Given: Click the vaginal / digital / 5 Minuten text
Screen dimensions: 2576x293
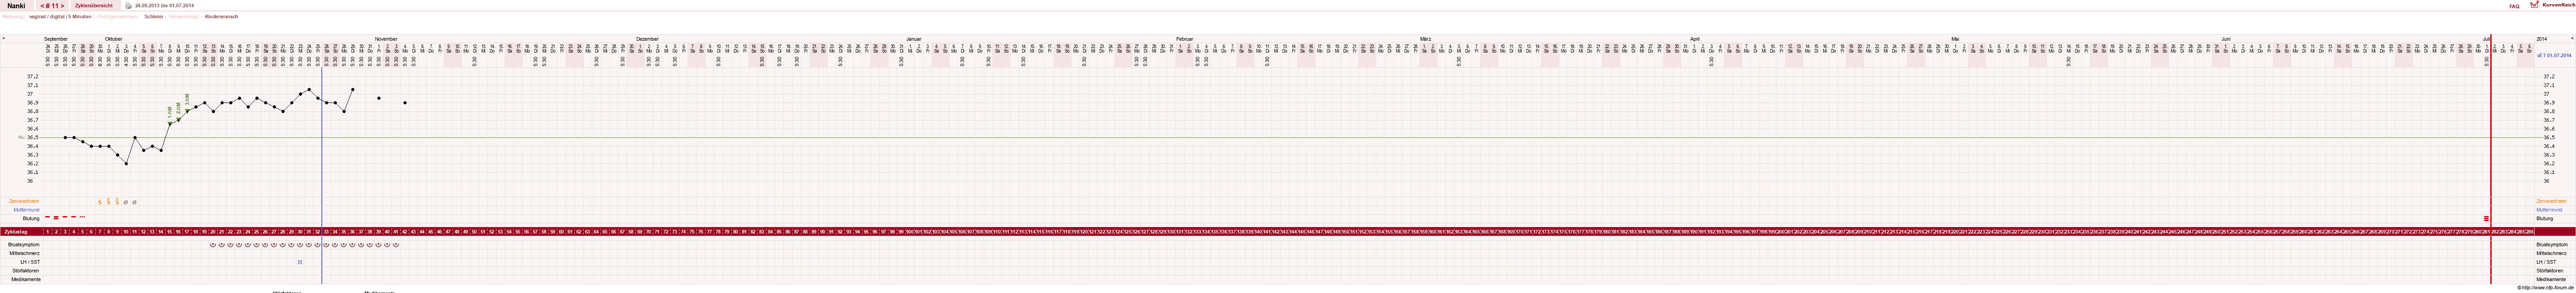Looking at the screenshot, I should pos(60,17).
